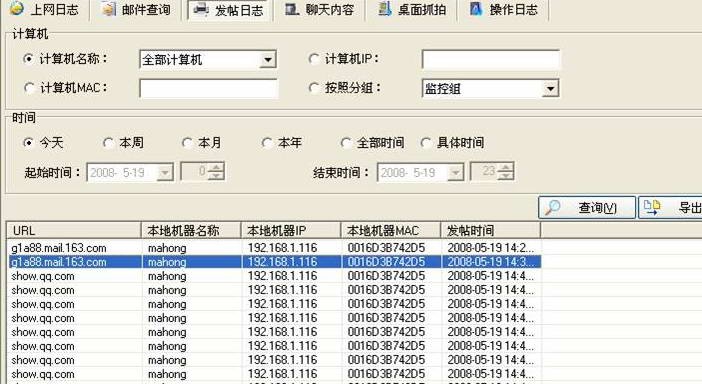Sort by 本地机器名称 column header
This screenshot has width=702, height=384.
[191, 230]
